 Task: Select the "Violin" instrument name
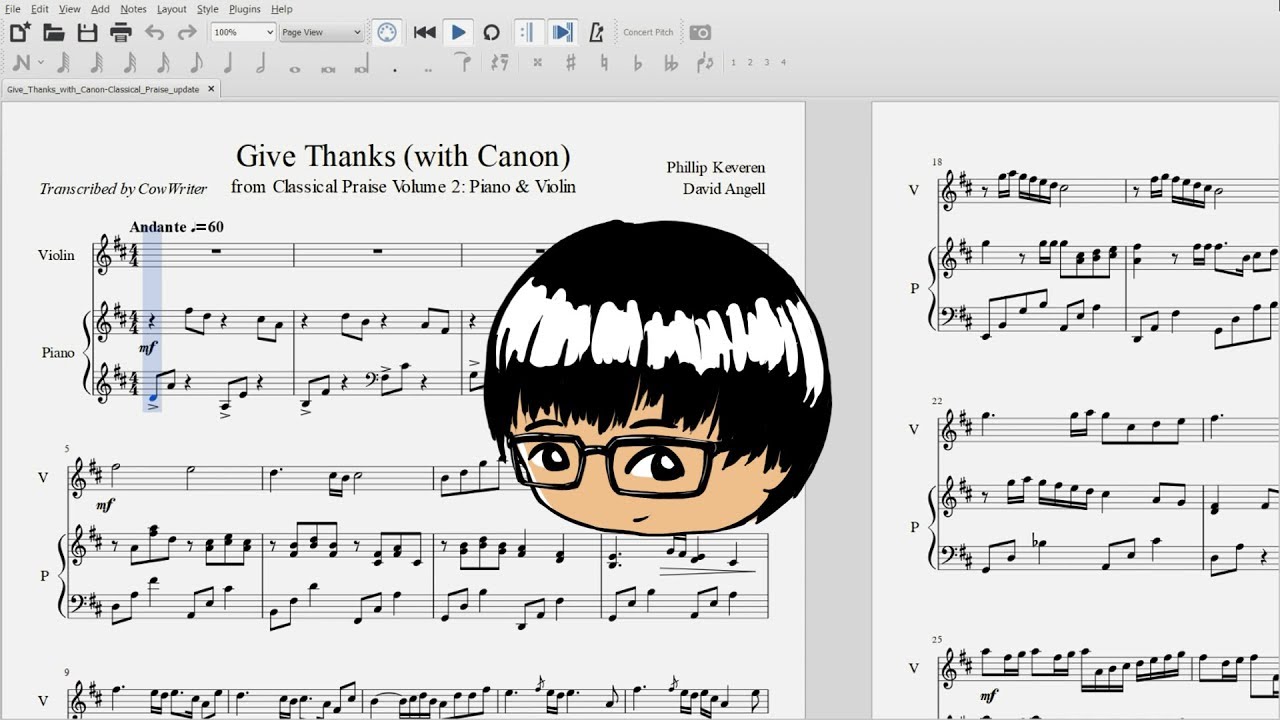tap(56, 255)
